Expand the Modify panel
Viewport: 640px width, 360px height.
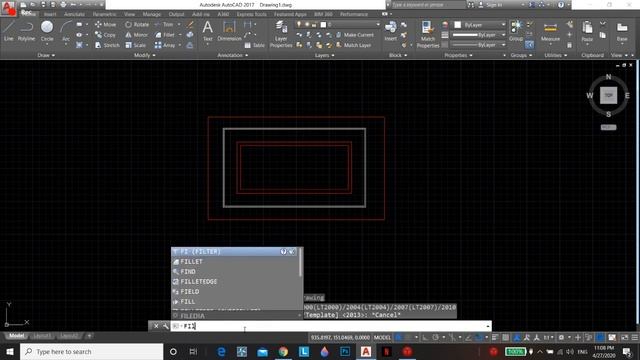[x=144, y=55]
